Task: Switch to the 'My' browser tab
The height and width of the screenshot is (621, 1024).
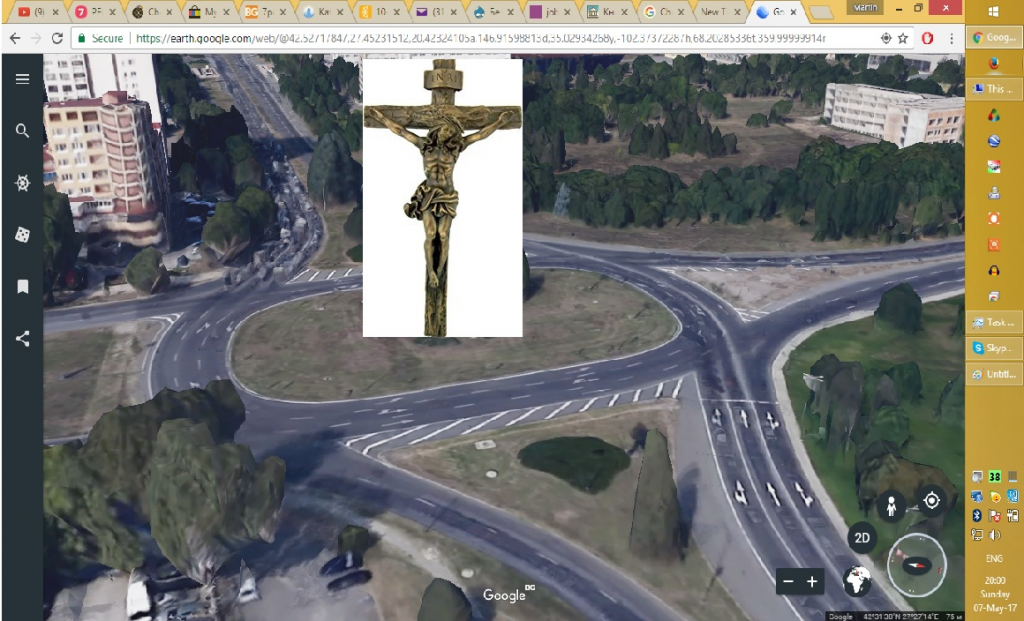Action: (x=210, y=12)
